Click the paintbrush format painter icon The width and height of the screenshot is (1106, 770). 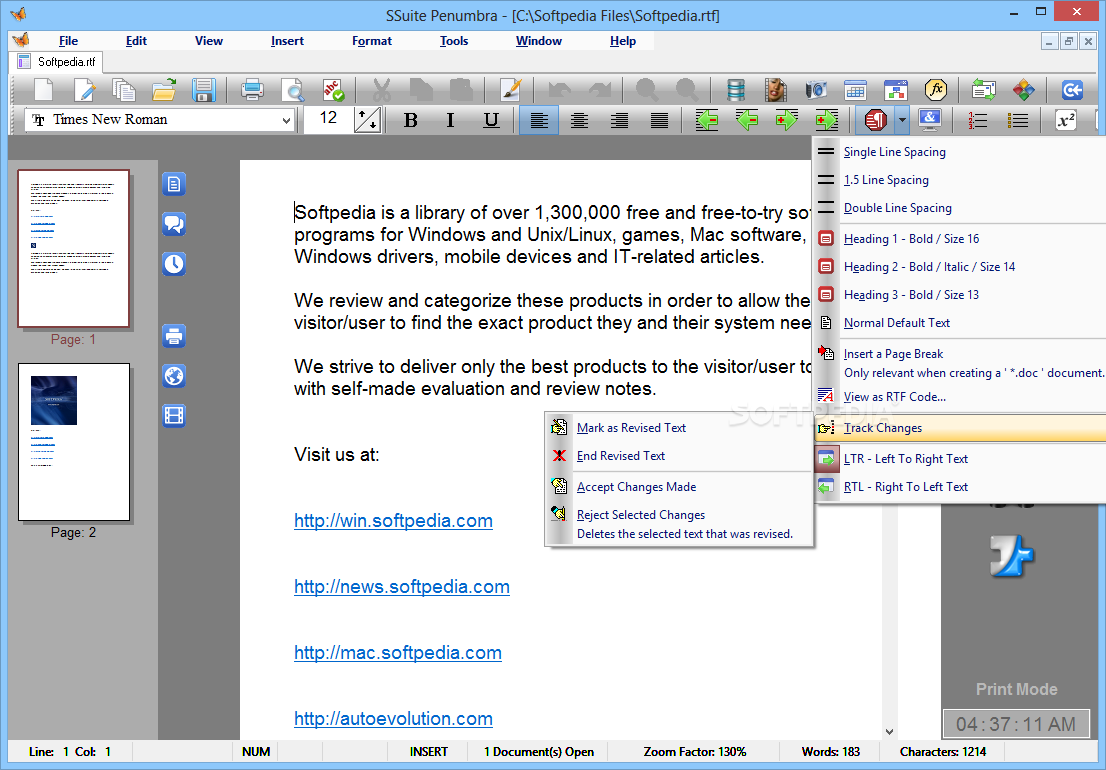[x=510, y=90]
